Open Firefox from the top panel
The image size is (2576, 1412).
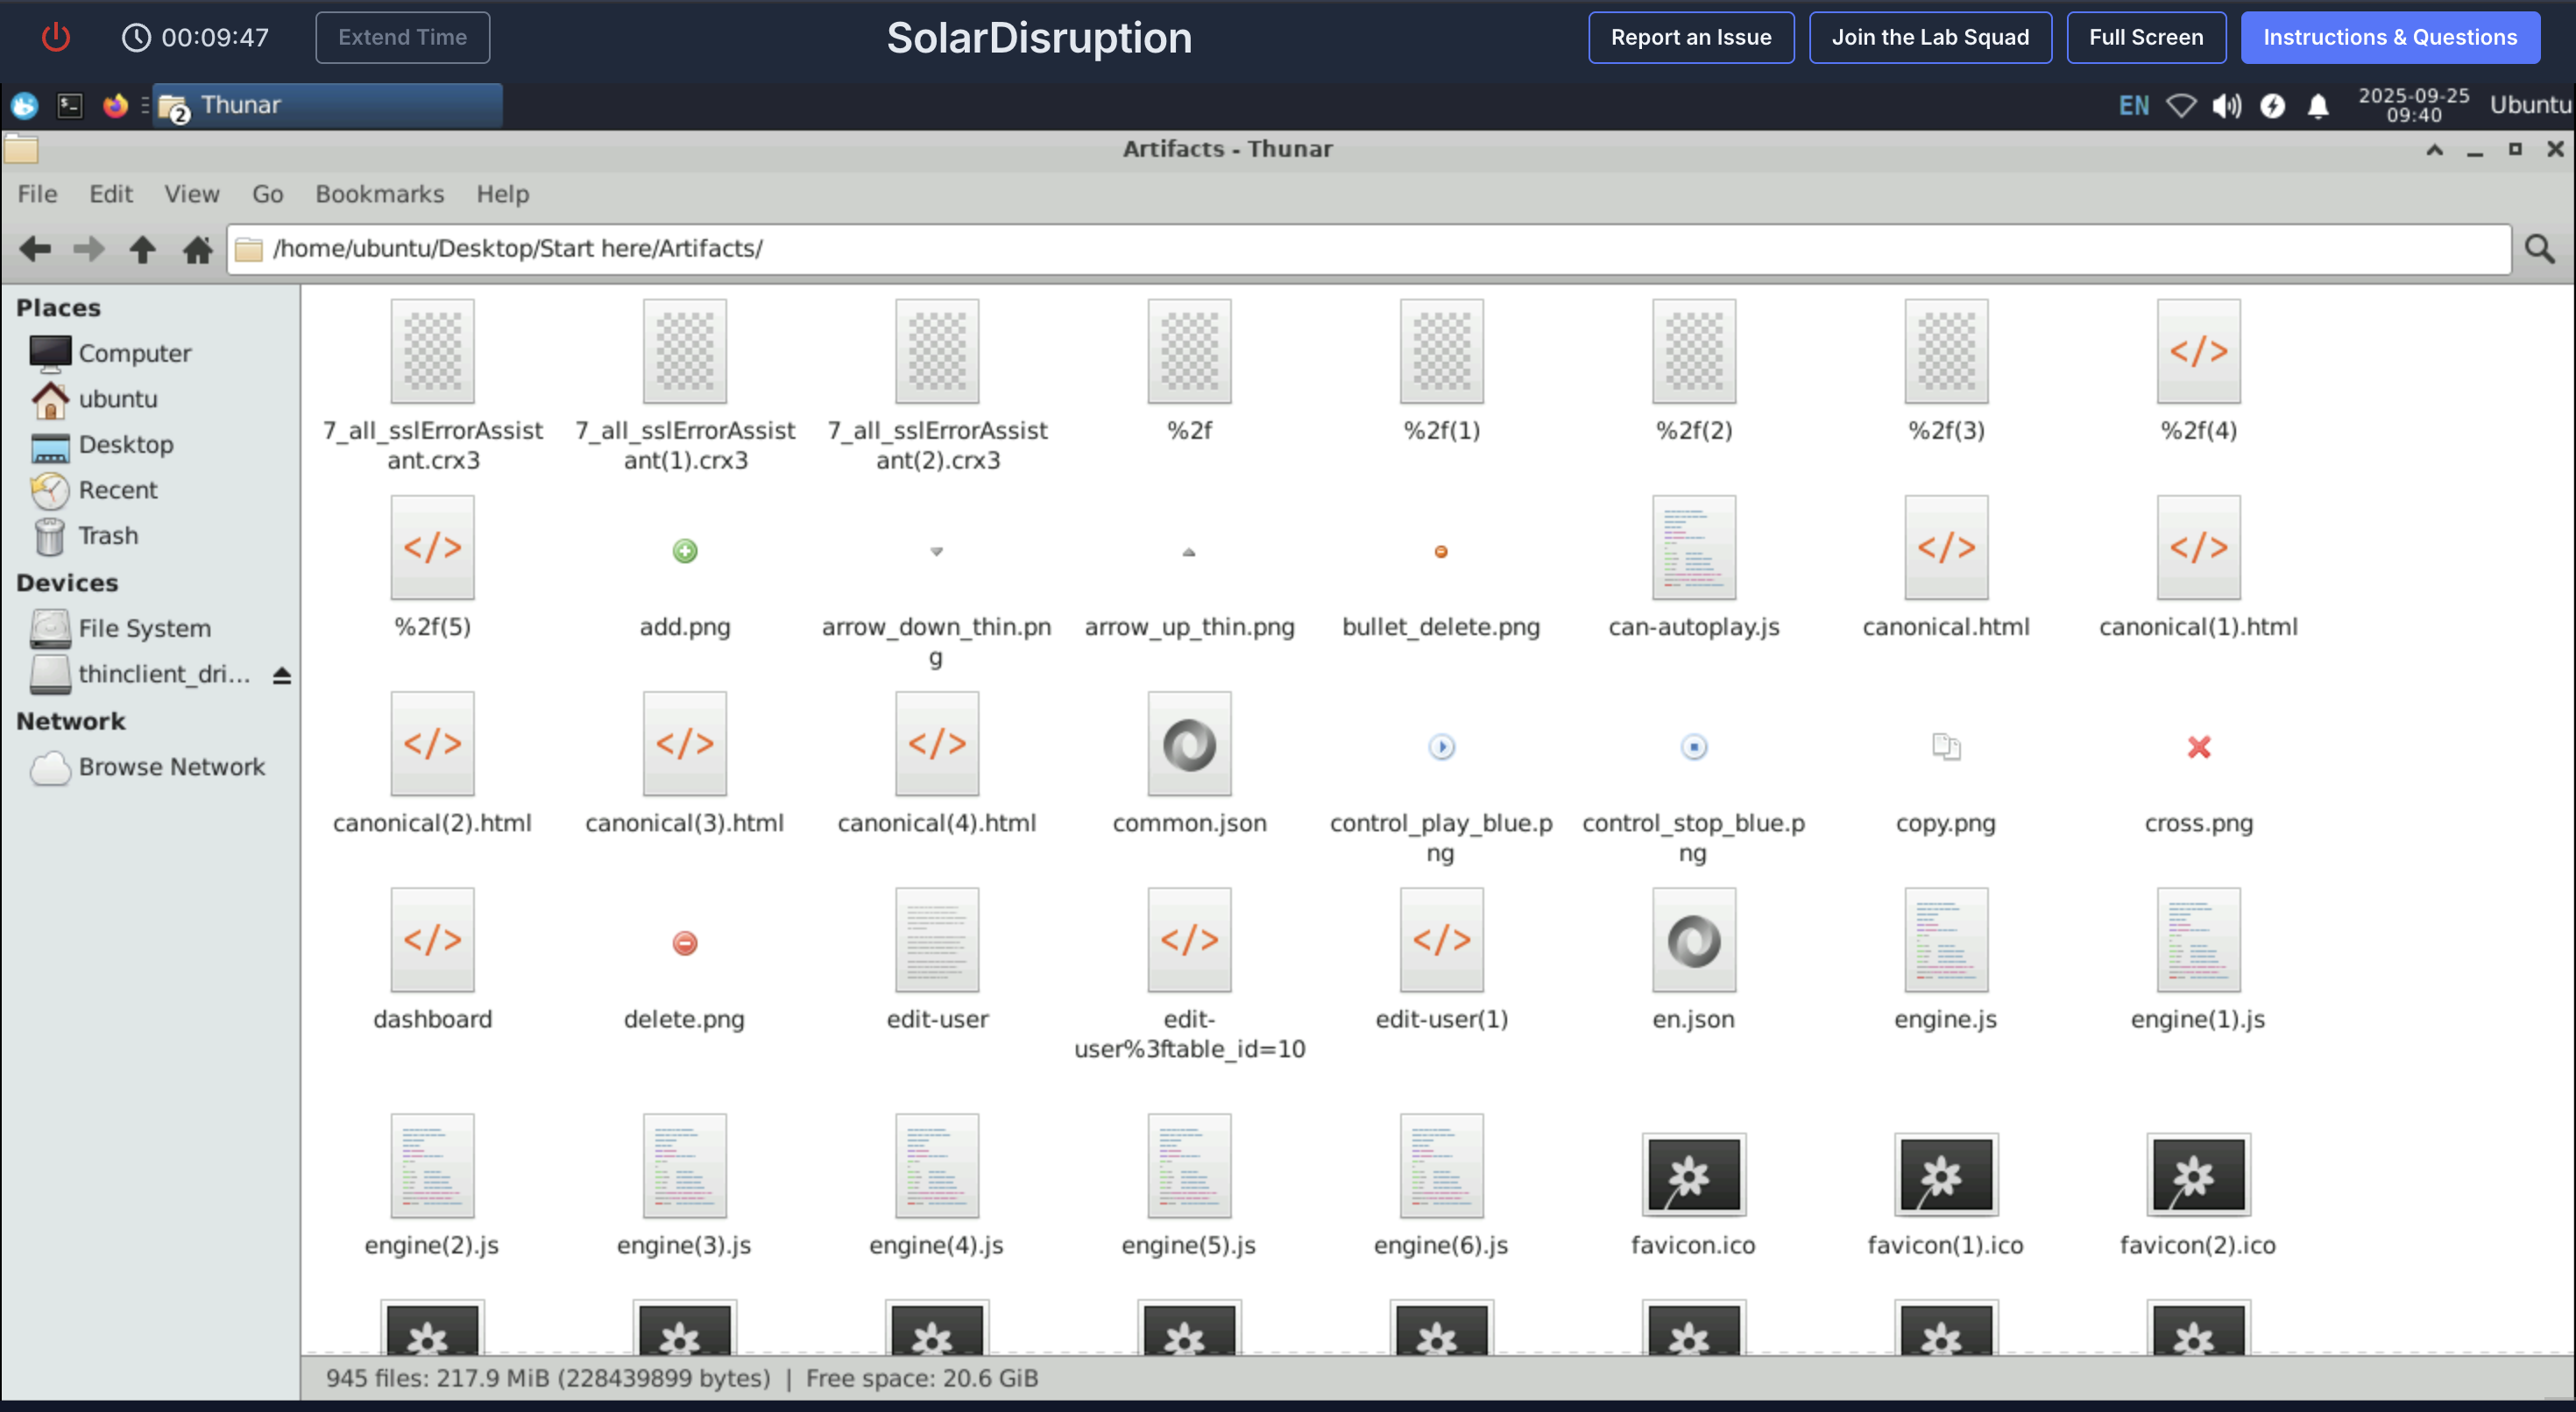coord(115,105)
